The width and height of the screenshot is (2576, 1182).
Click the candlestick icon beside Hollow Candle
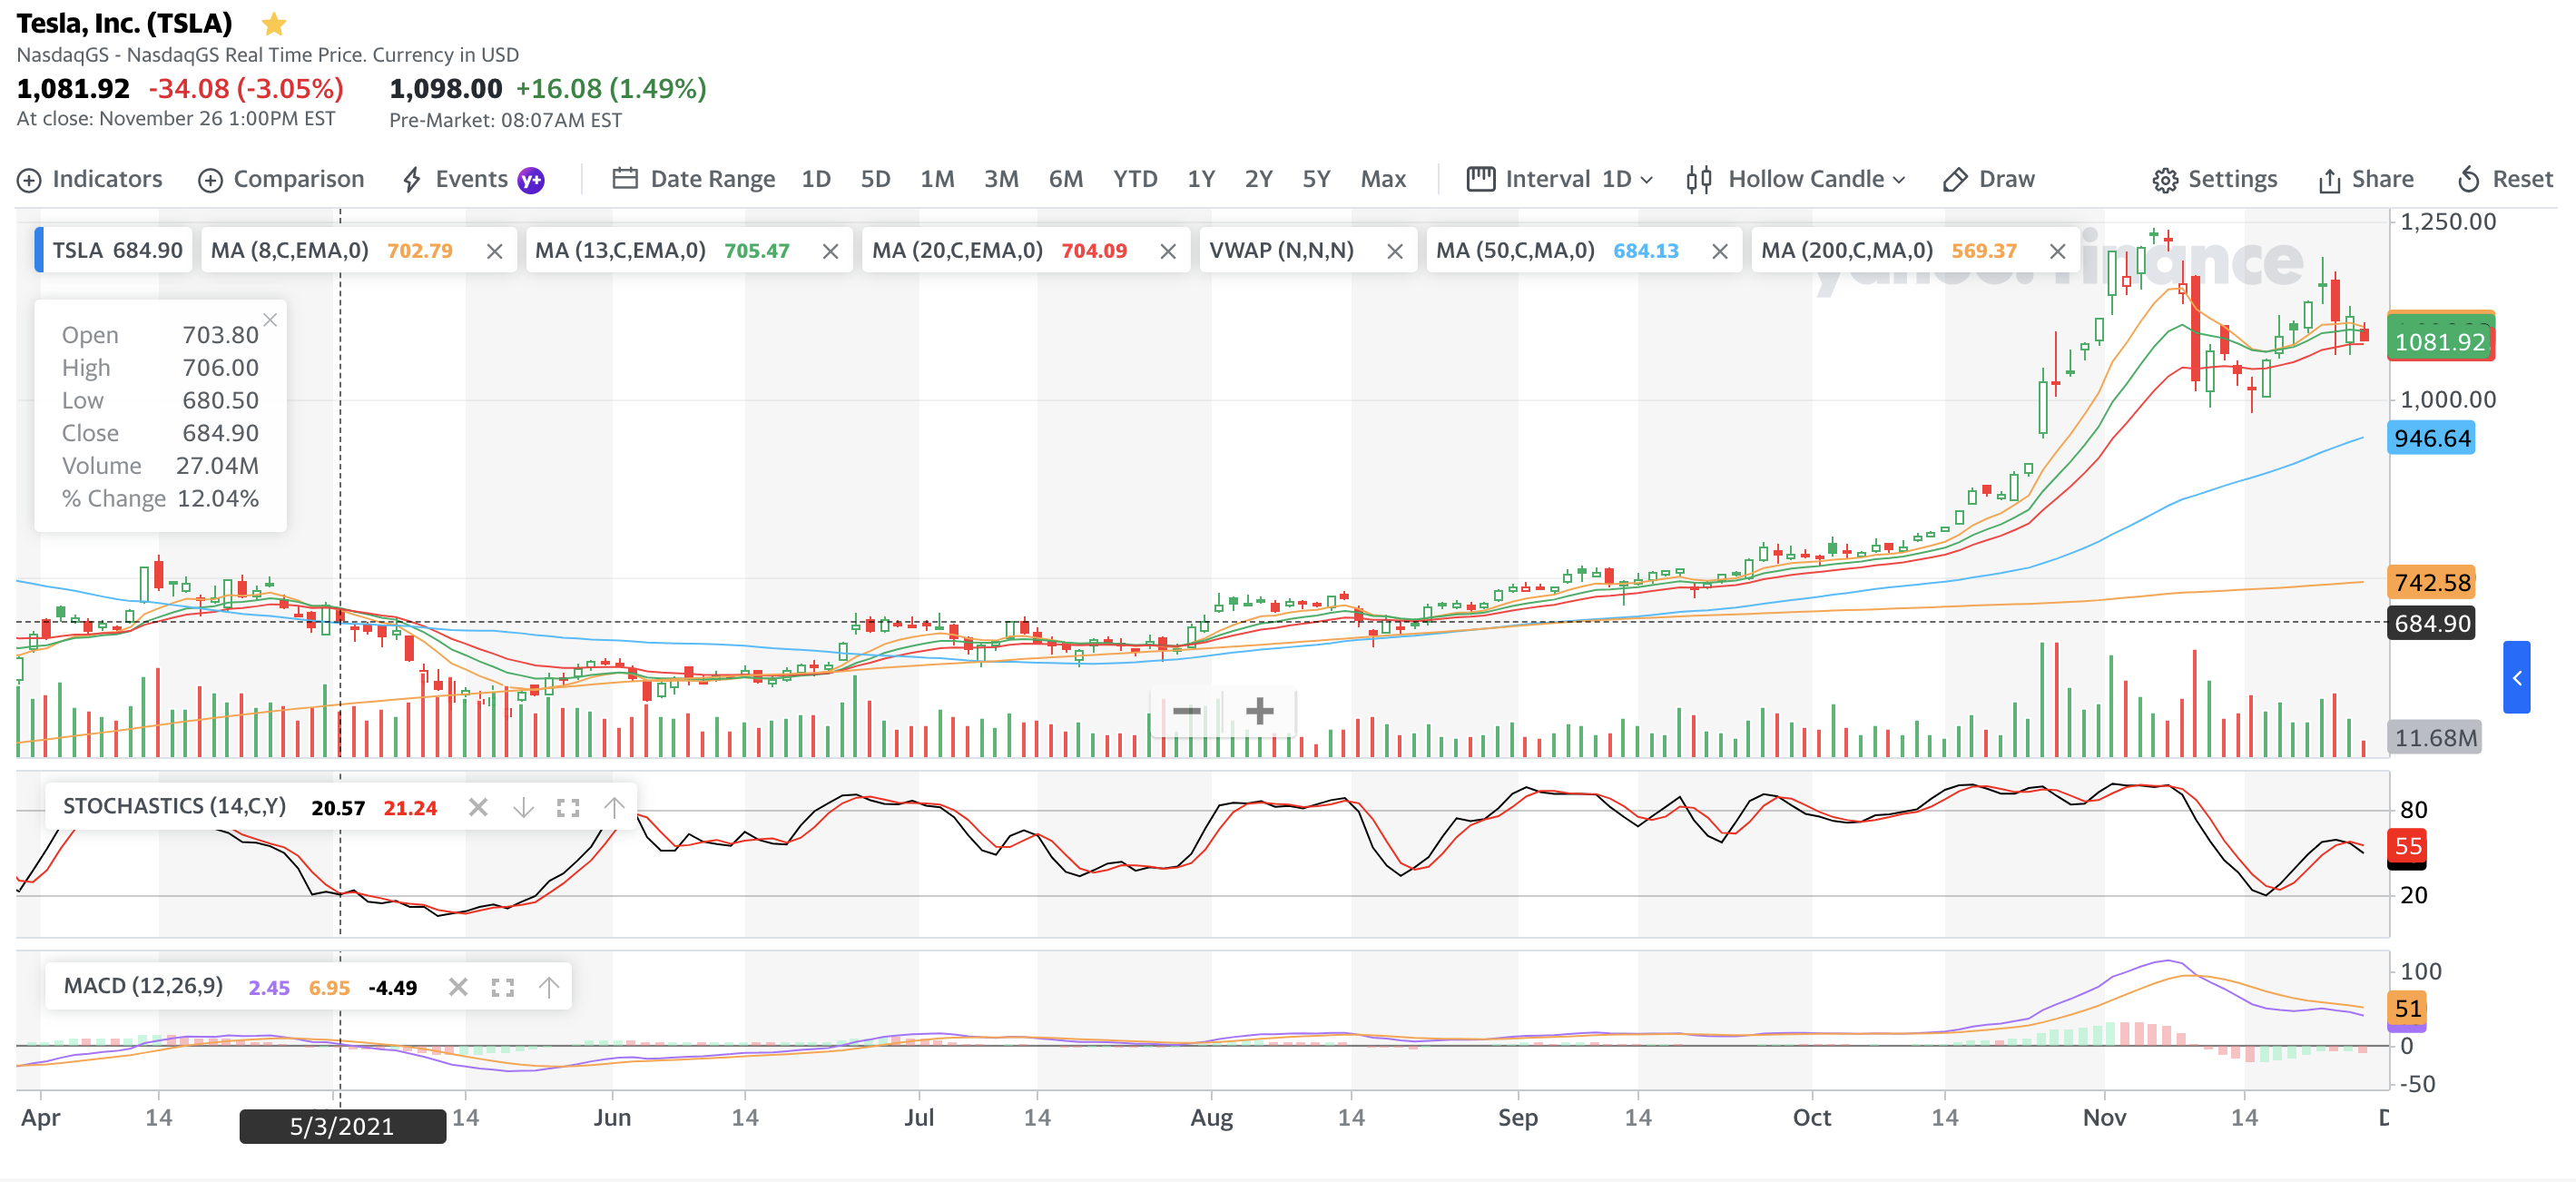1699,180
